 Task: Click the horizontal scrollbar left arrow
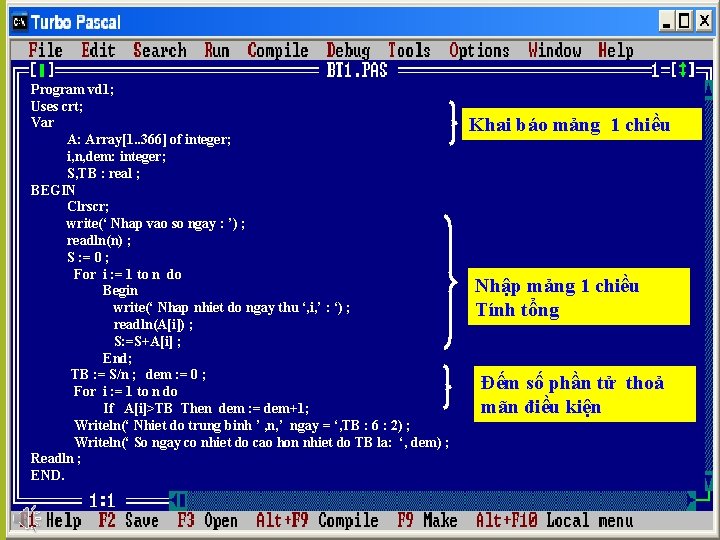tap(178, 500)
